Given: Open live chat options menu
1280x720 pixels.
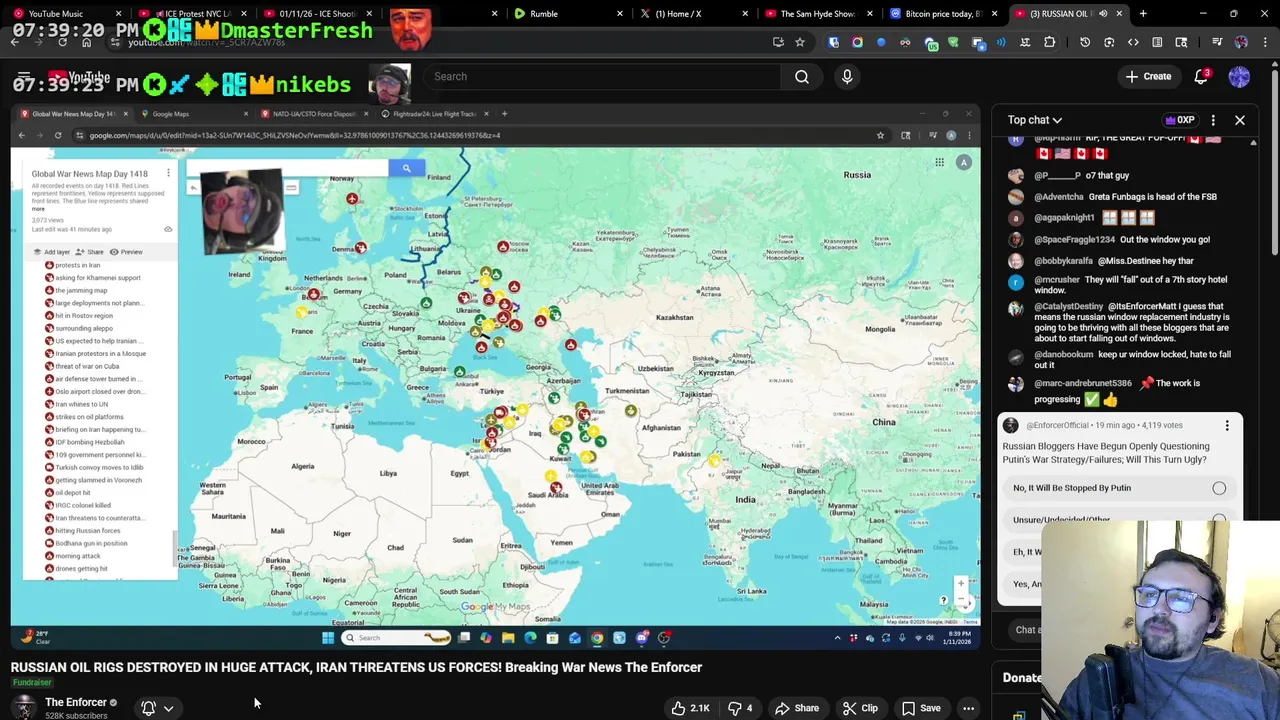Looking at the screenshot, I should click(x=1213, y=120).
